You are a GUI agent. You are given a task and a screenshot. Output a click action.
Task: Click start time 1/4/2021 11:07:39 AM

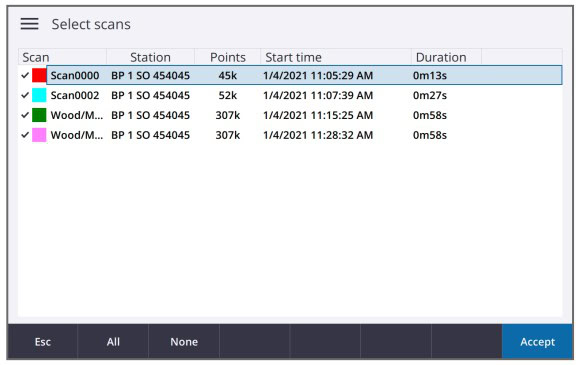pos(318,95)
